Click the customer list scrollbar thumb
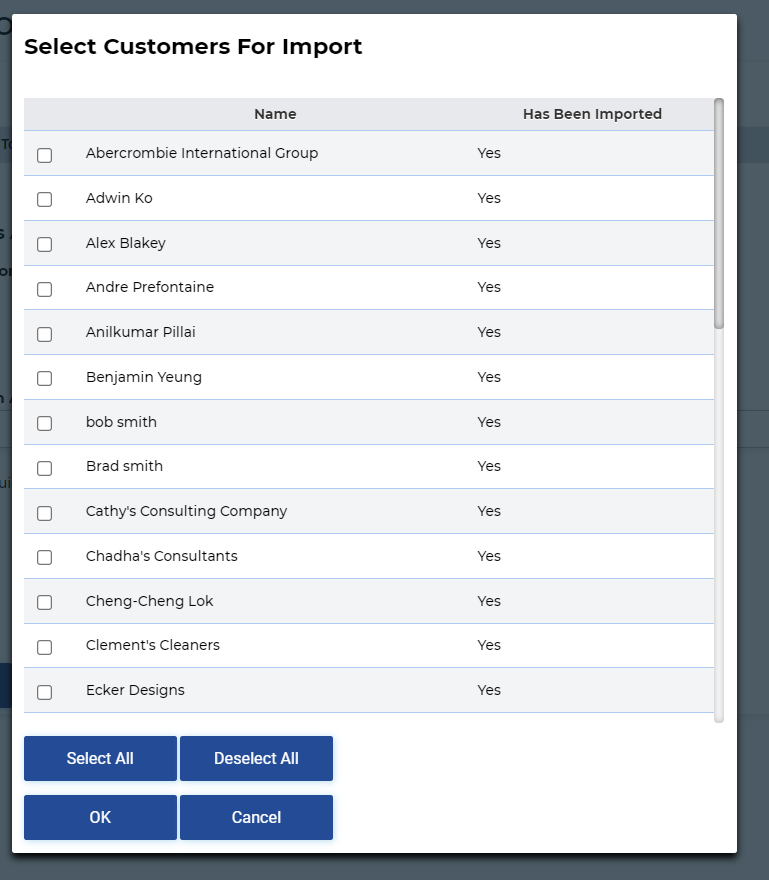The width and height of the screenshot is (769, 880). [719, 213]
